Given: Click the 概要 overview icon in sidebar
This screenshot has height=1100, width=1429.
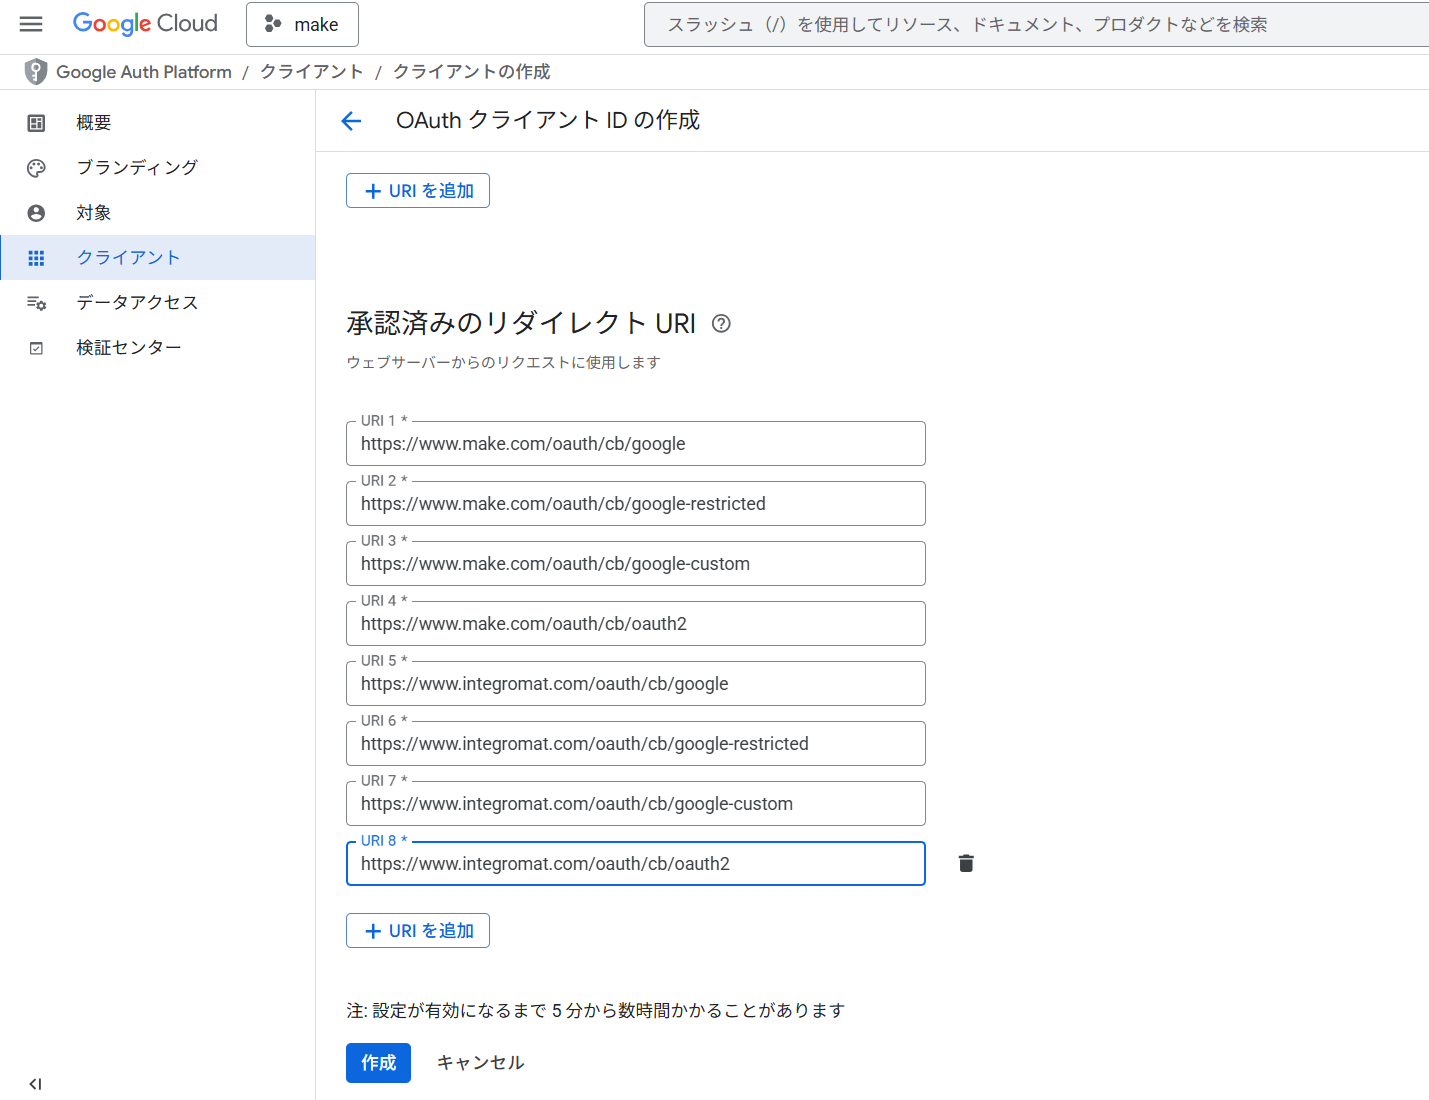Looking at the screenshot, I should (36, 123).
